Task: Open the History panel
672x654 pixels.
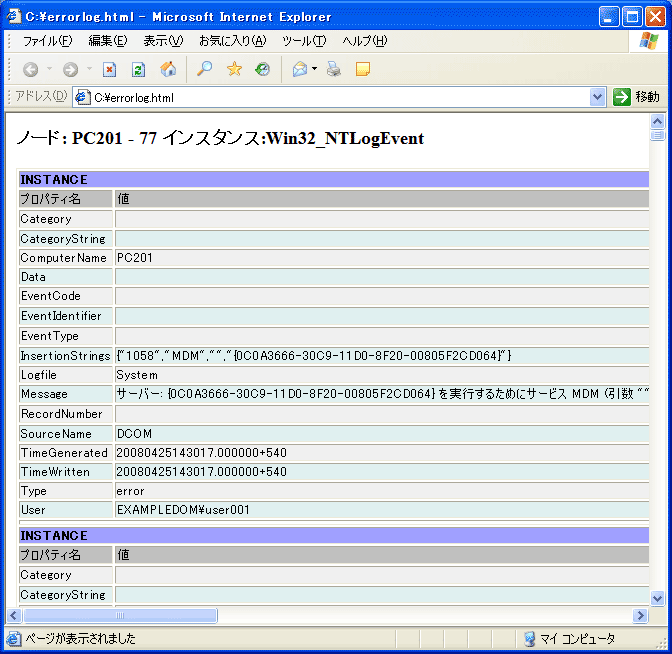Action: click(x=262, y=70)
